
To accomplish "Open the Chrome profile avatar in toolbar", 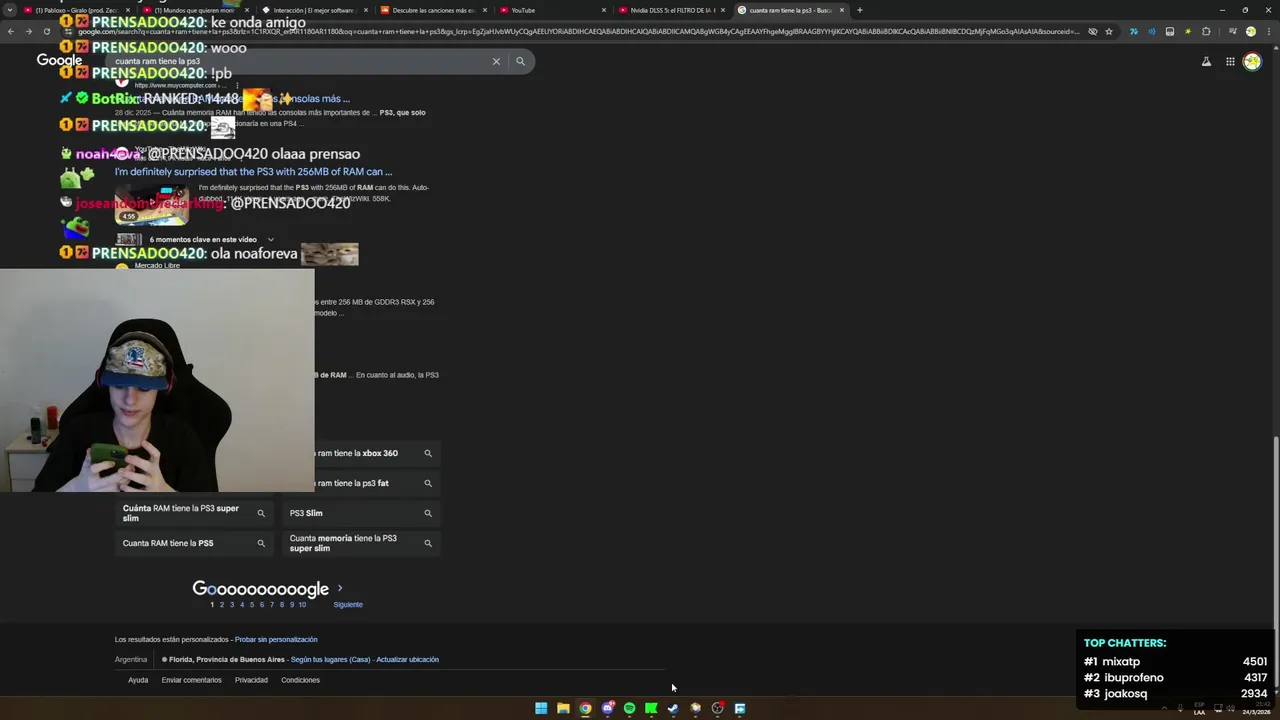I will tap(1250, 31).
